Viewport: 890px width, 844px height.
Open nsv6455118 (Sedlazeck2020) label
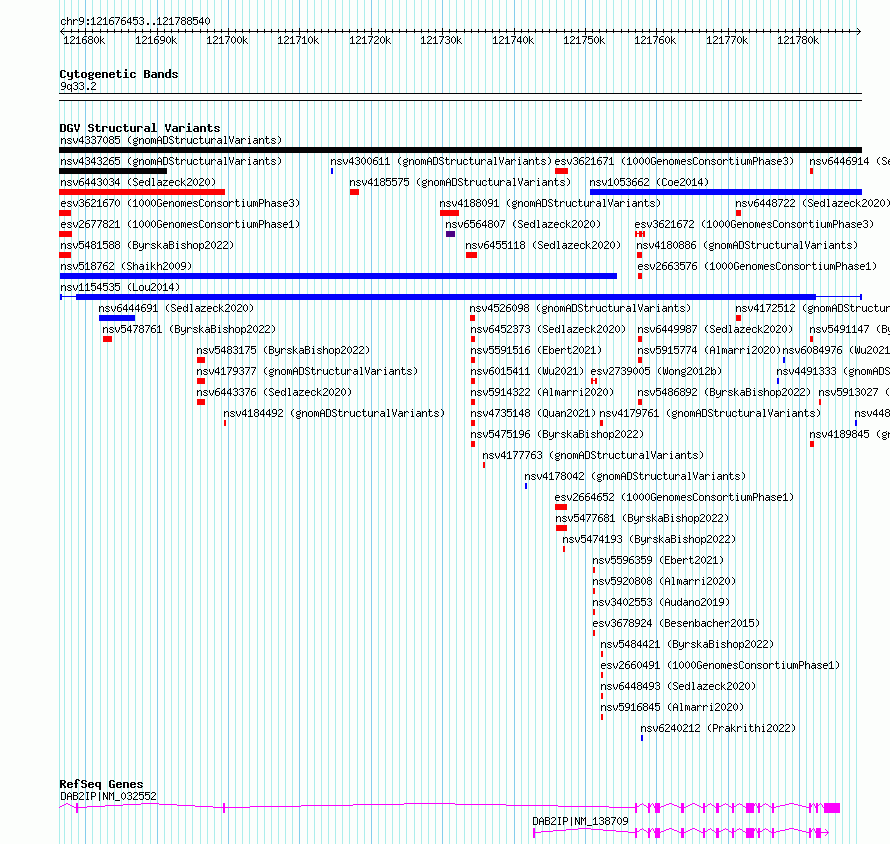click(543, 245)
